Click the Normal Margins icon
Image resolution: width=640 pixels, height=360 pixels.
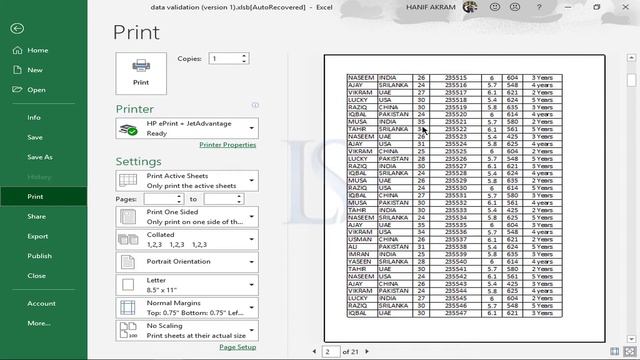[x=128, y=308]
